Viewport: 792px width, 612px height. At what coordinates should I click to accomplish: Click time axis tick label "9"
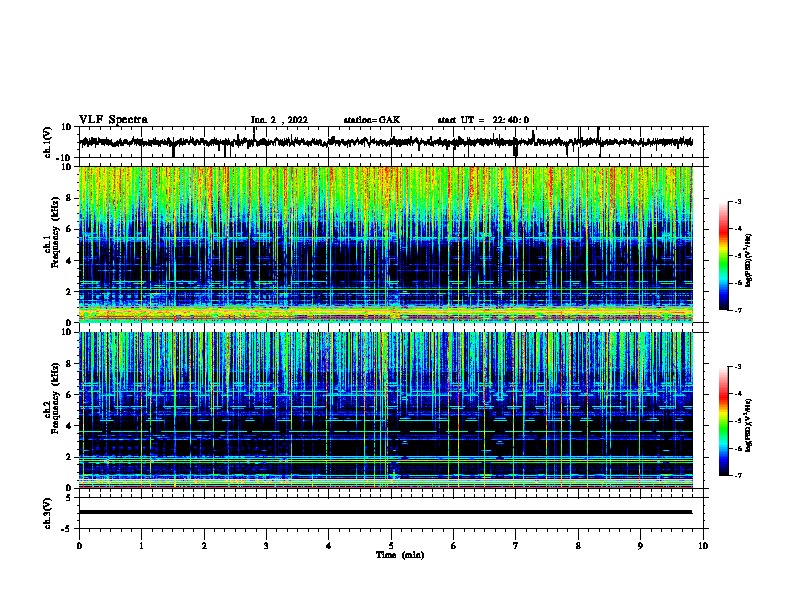[640, 546]
